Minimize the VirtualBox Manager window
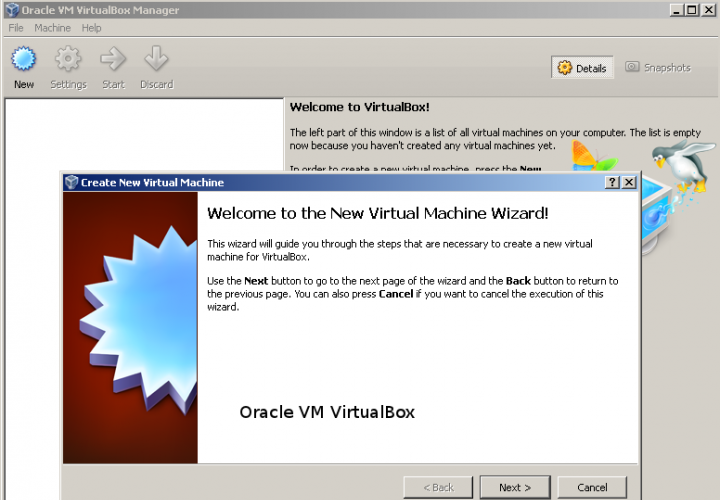720x500 pixels. point(678,10)
